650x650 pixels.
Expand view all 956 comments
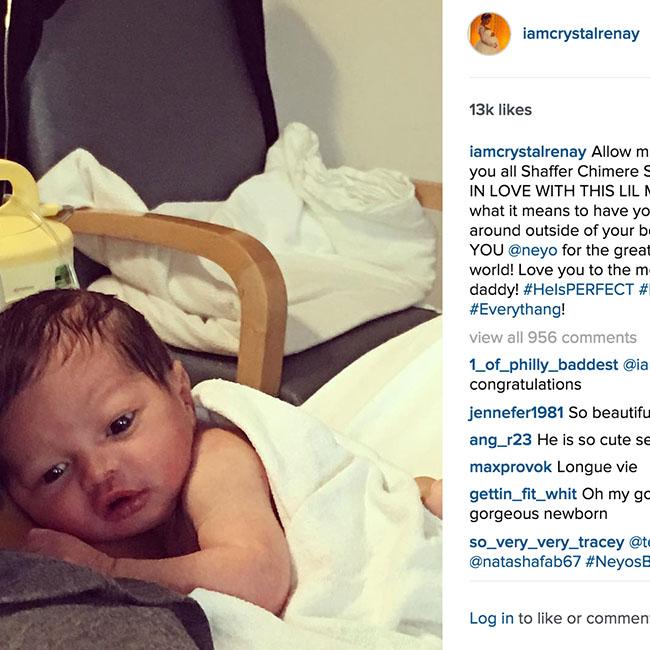(553, 337)
